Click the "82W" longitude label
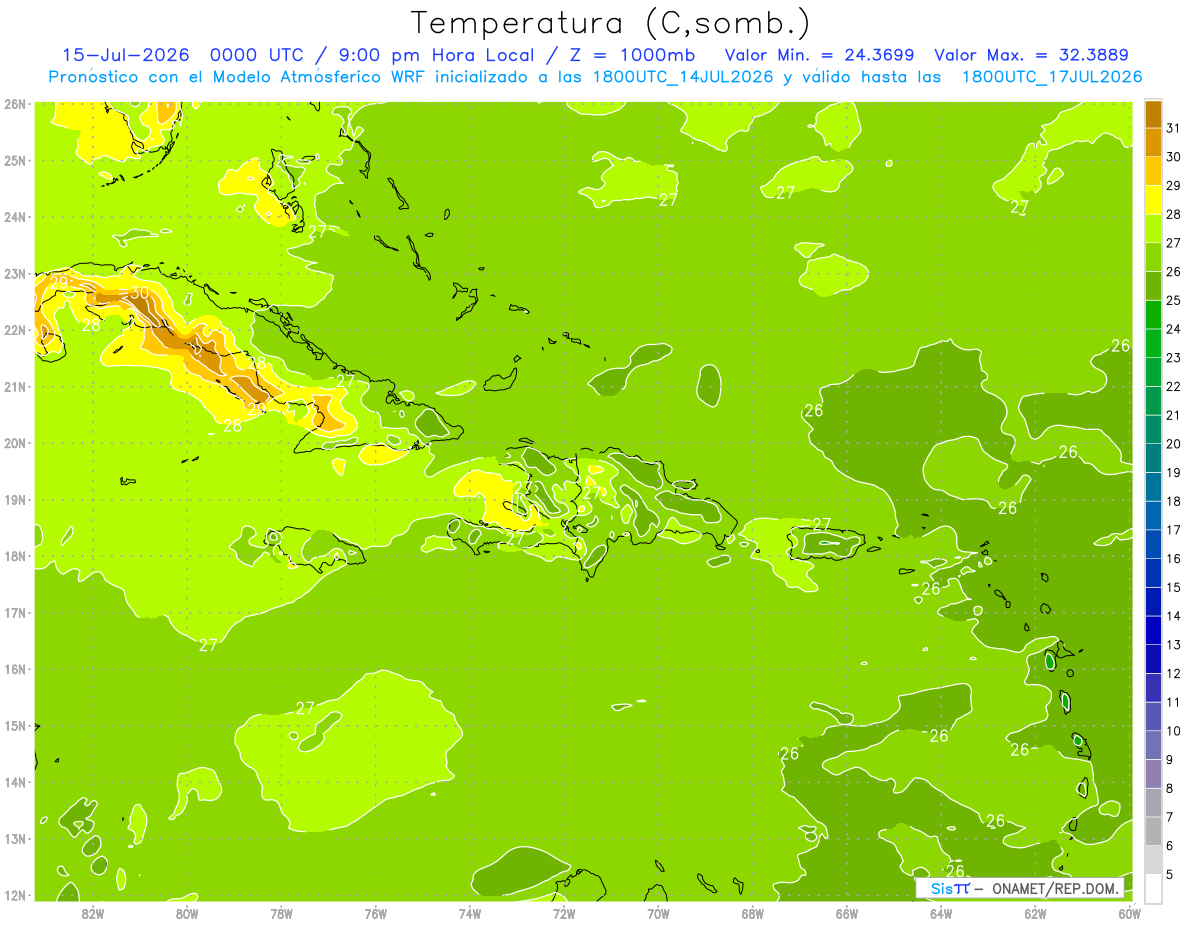 click(x=93, y=913)
